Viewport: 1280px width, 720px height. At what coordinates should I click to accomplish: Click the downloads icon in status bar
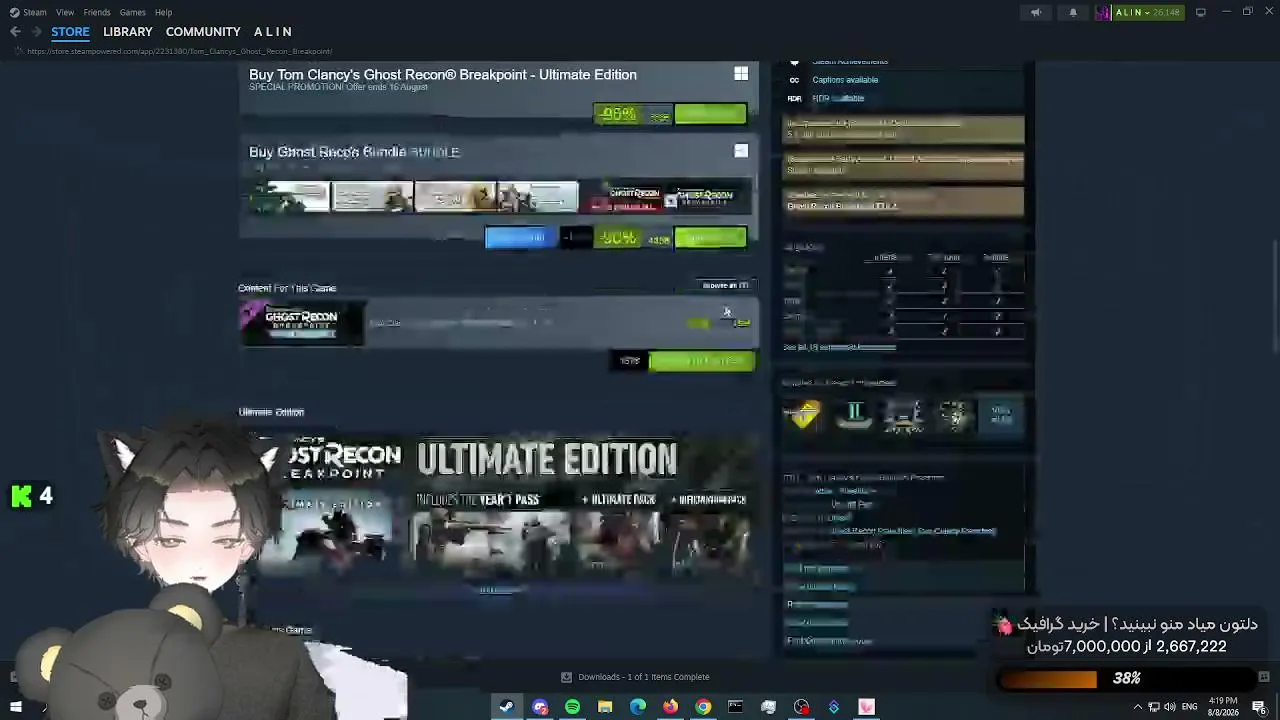[x=566, y=677]
